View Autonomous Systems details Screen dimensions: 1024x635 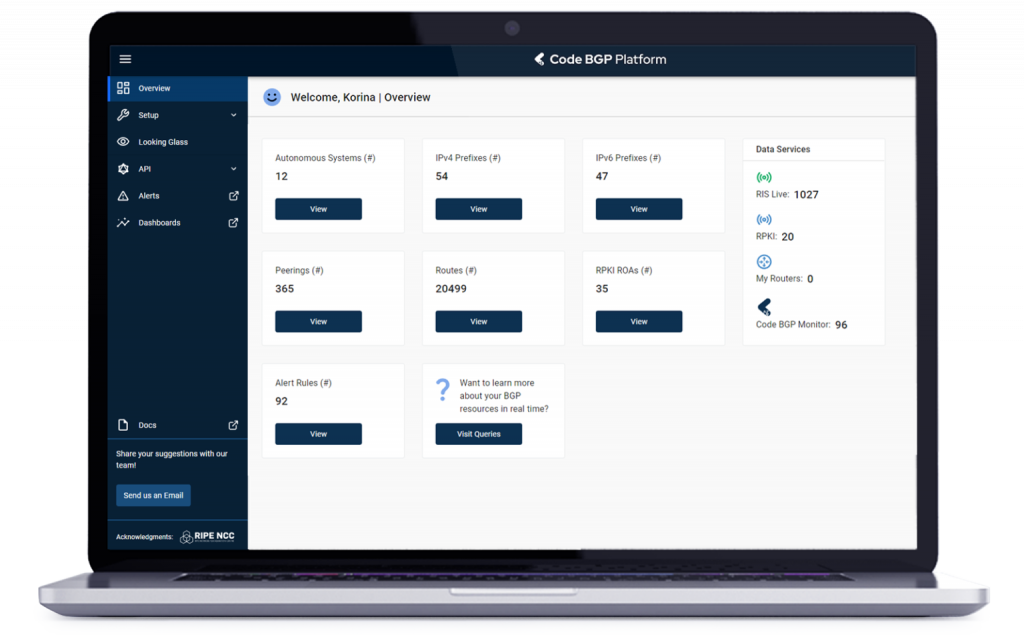[x=318, y=209]
